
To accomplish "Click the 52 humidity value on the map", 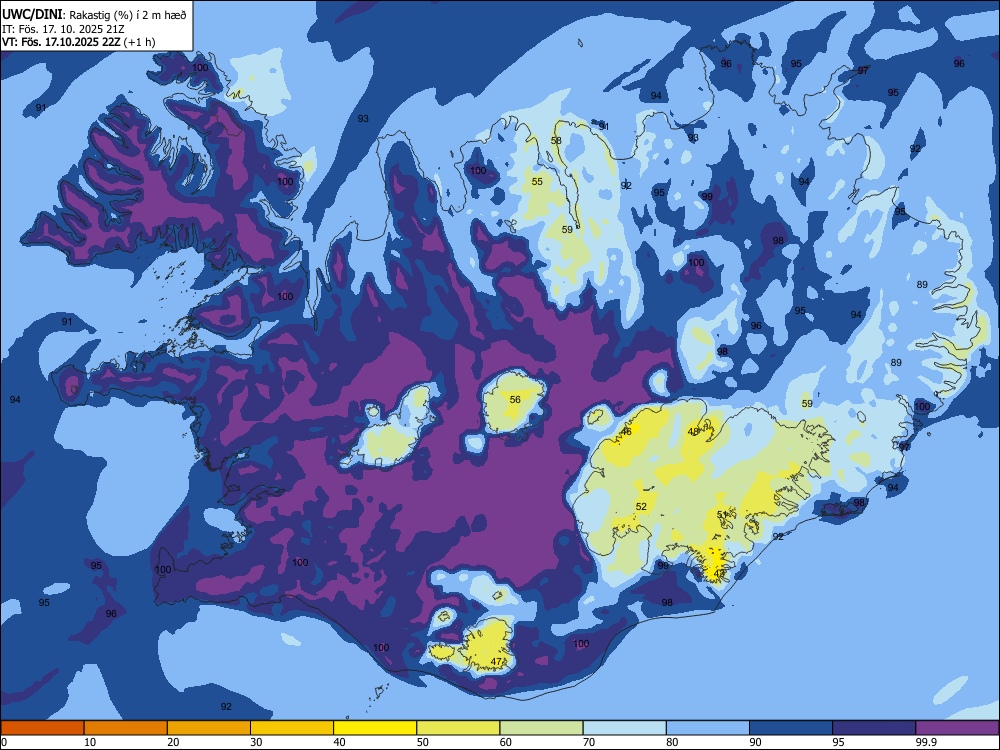I will click(641, 506).
